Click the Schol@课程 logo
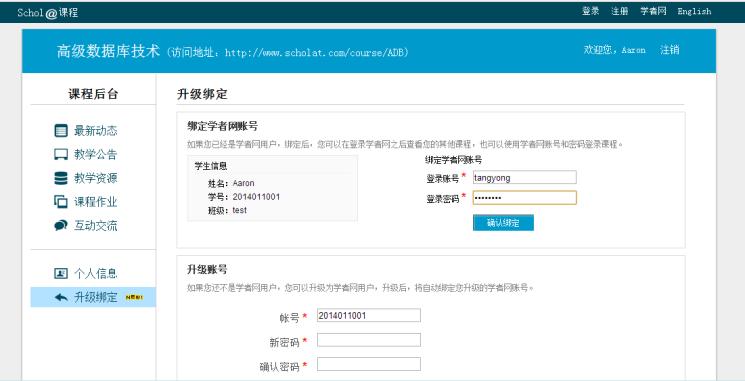The height and width of the screenshot is (381, 745). (48, 12)
